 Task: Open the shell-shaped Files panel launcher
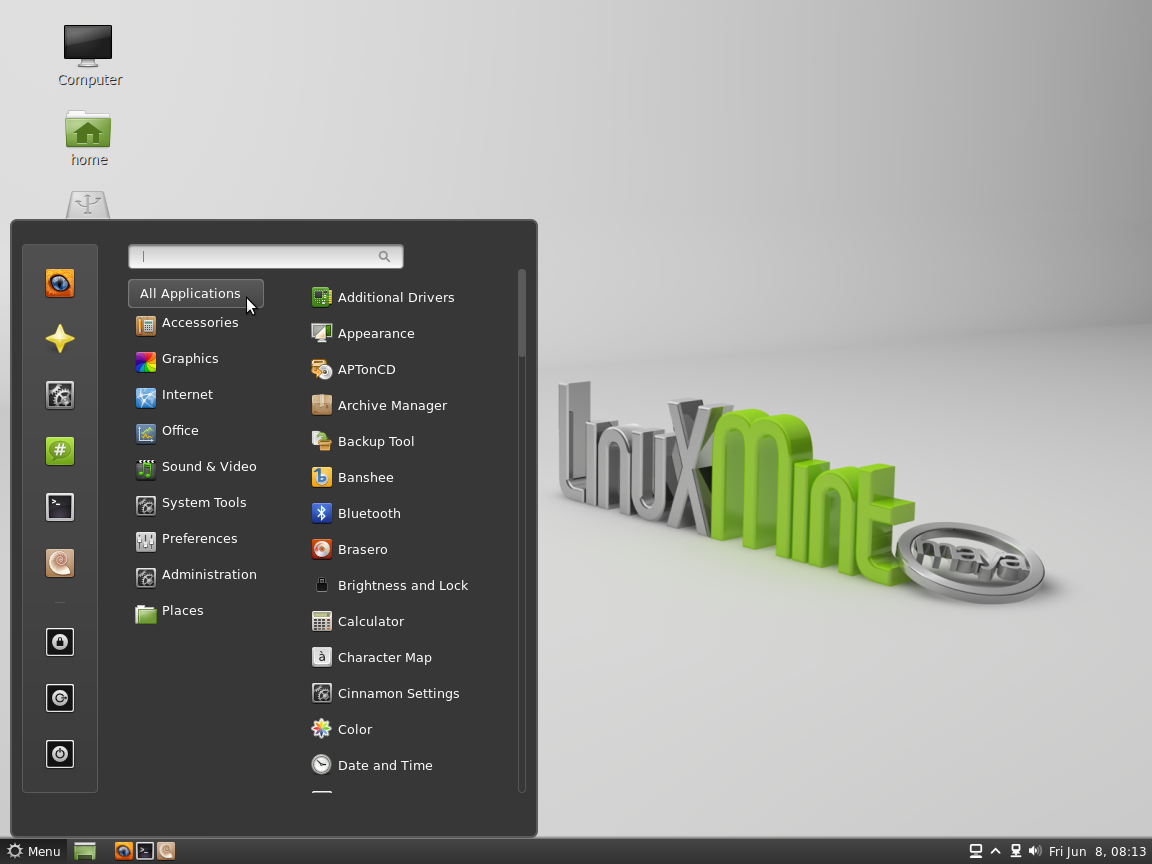pos(166,852)
